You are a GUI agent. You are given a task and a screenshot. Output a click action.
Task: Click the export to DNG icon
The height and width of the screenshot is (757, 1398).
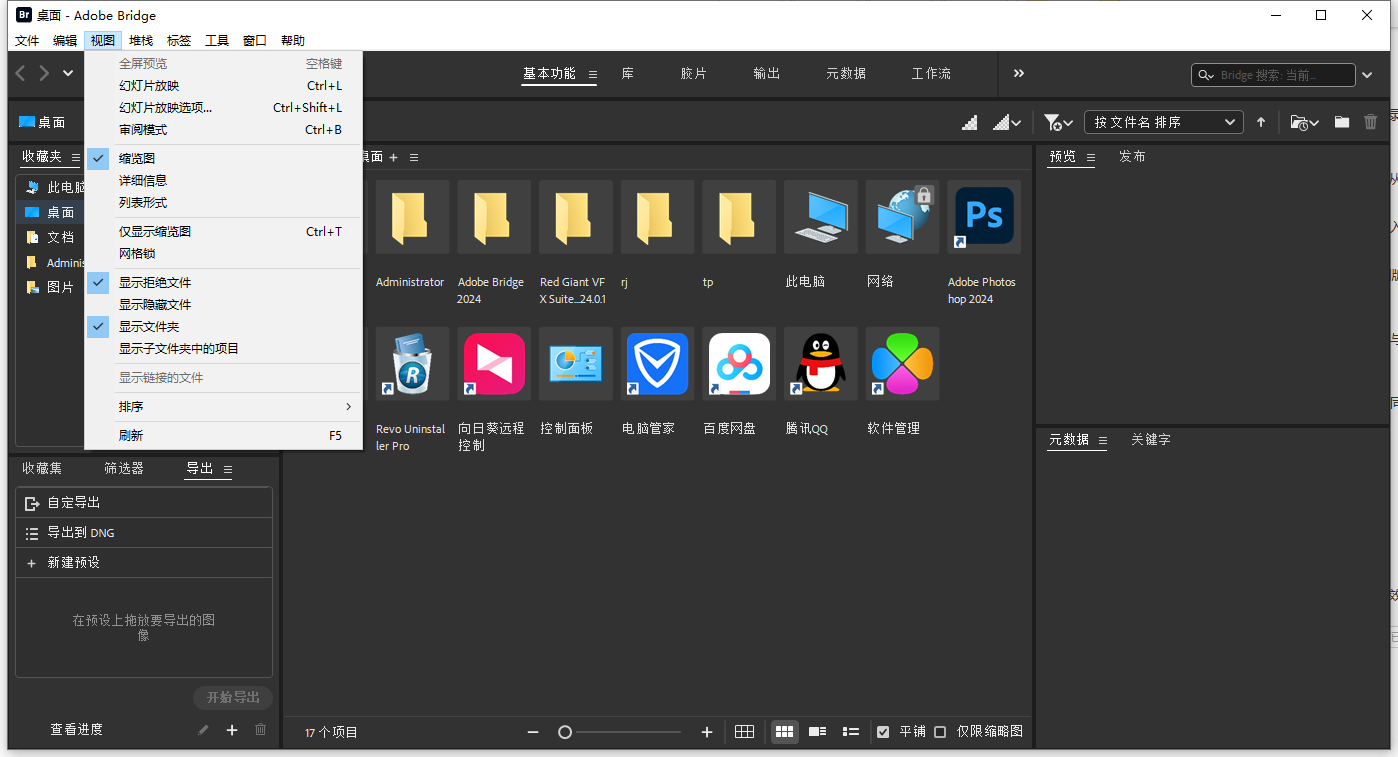[x=31, y=532]
